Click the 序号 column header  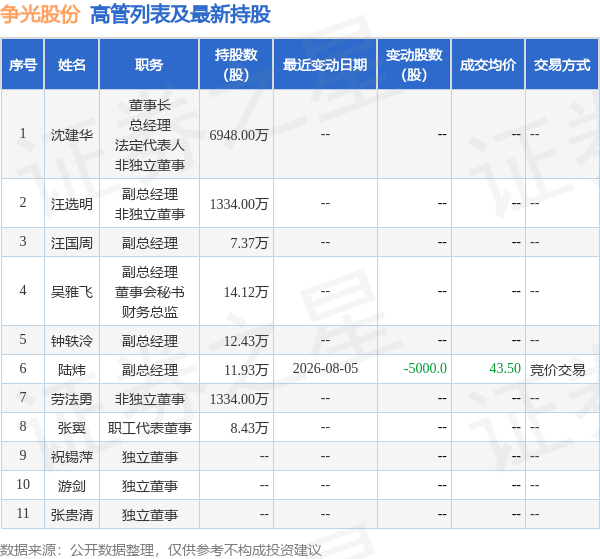coord(23,64)
